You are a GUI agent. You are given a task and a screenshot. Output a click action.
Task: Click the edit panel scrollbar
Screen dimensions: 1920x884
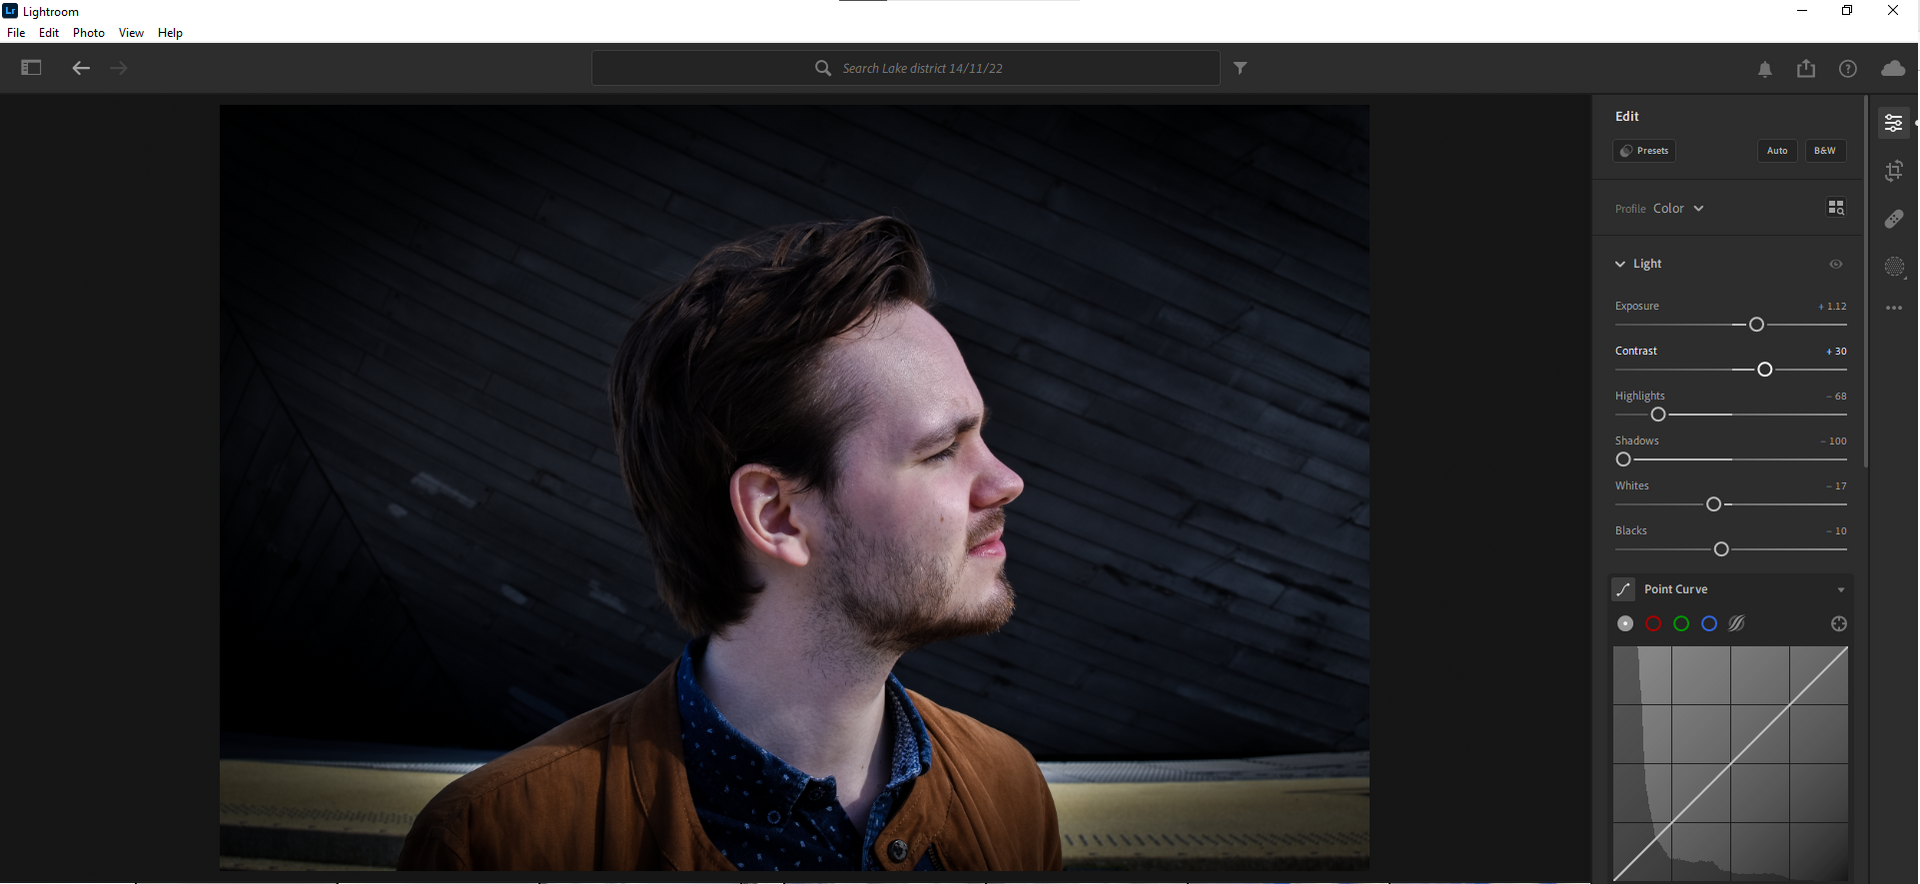[1866, 281]
